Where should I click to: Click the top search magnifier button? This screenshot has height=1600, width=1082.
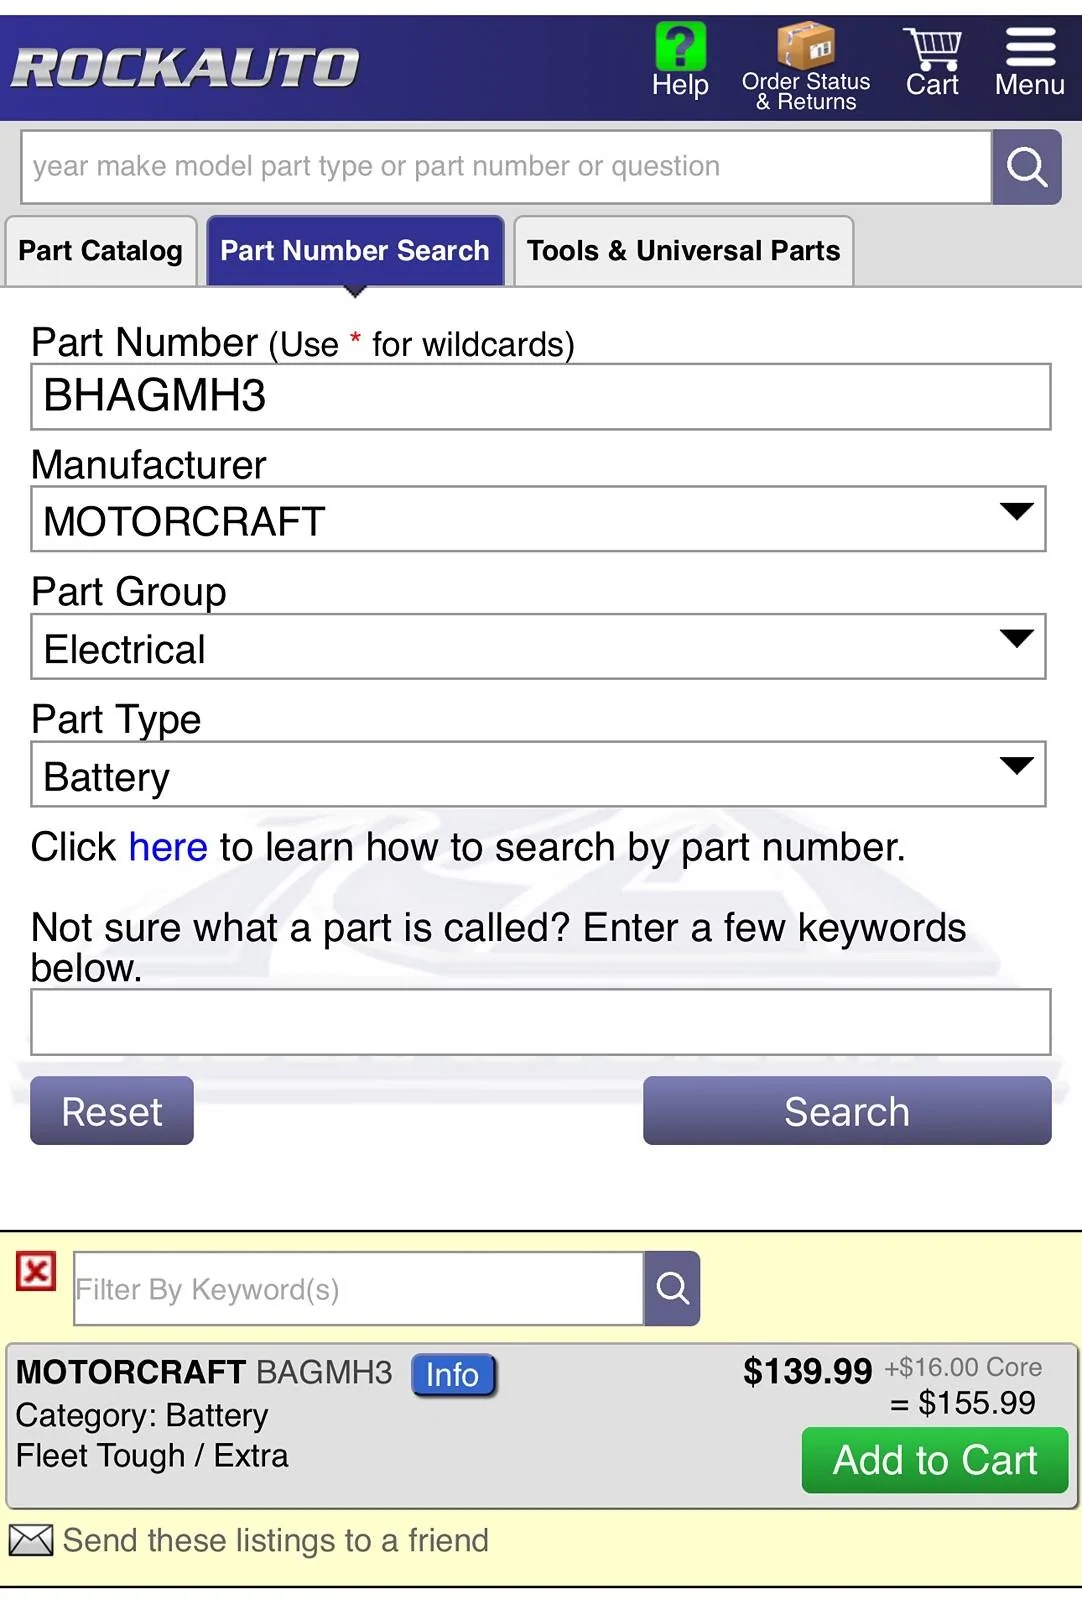point(1027,167)
